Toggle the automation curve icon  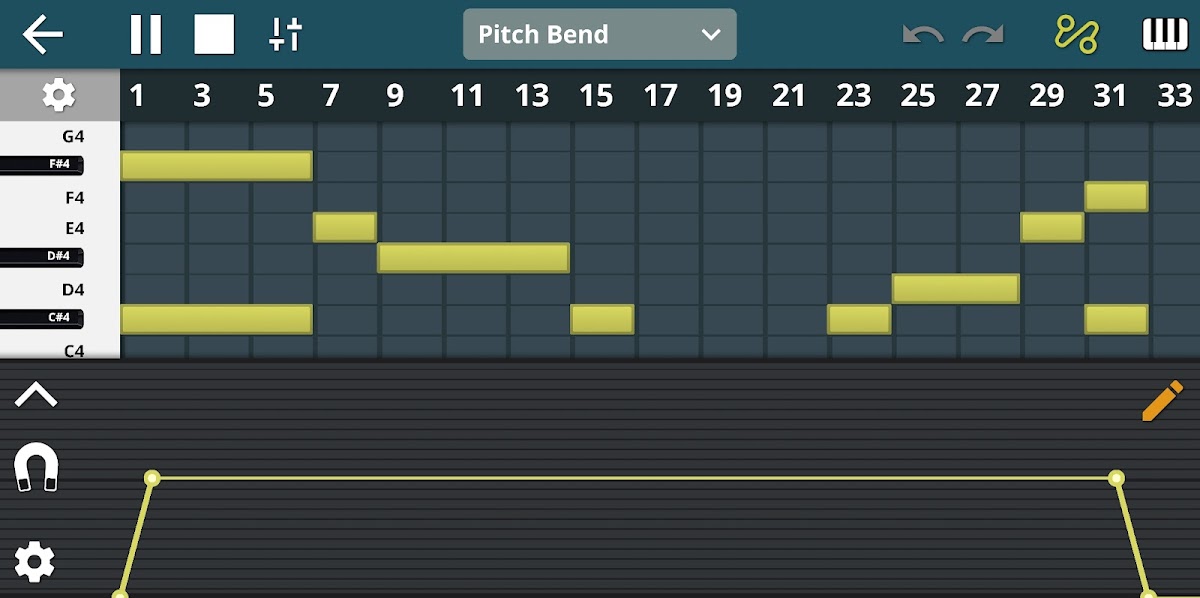coord(1076,34)
